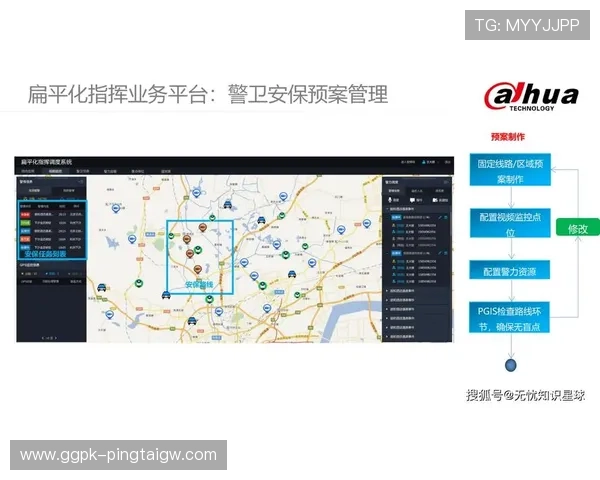The image size is (600, 480).
Task: Open the user name dropdown arrow in top bar
Action: click(x=438, y=162)
